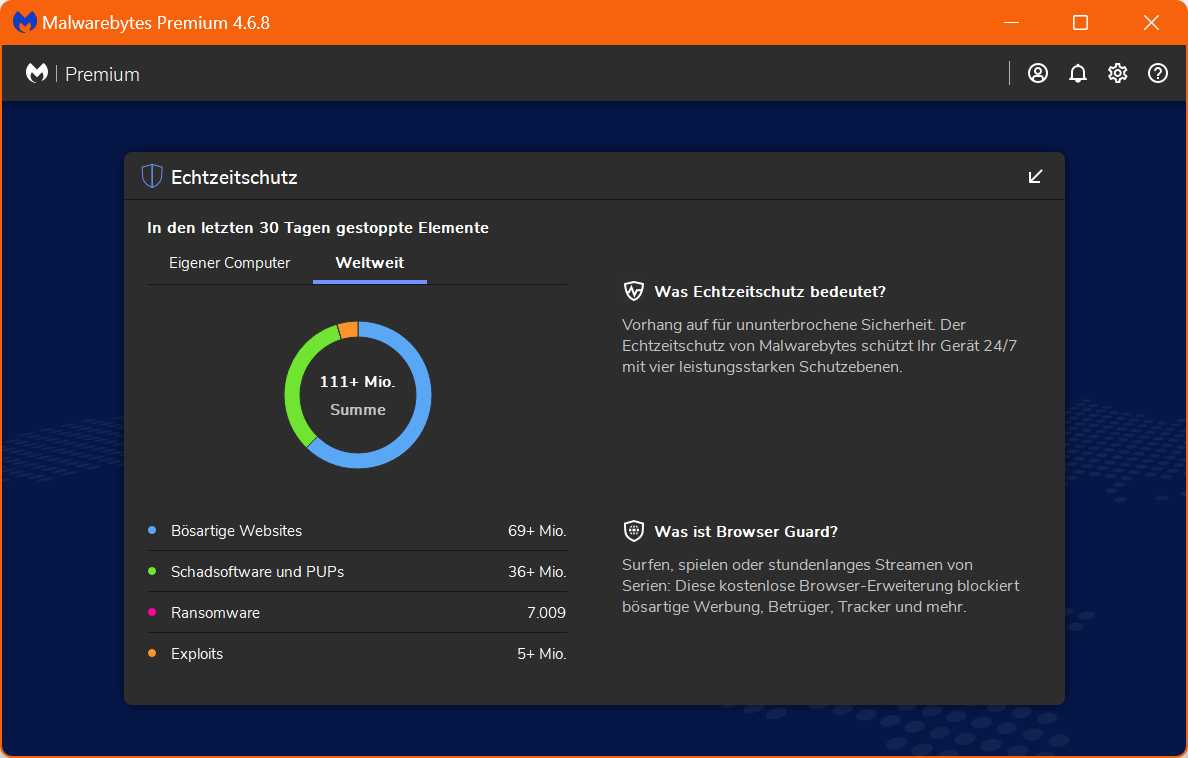Screen dimensions: 1188x758
Task: Open notifications via the bell icon
Action: pos(1077,72)
